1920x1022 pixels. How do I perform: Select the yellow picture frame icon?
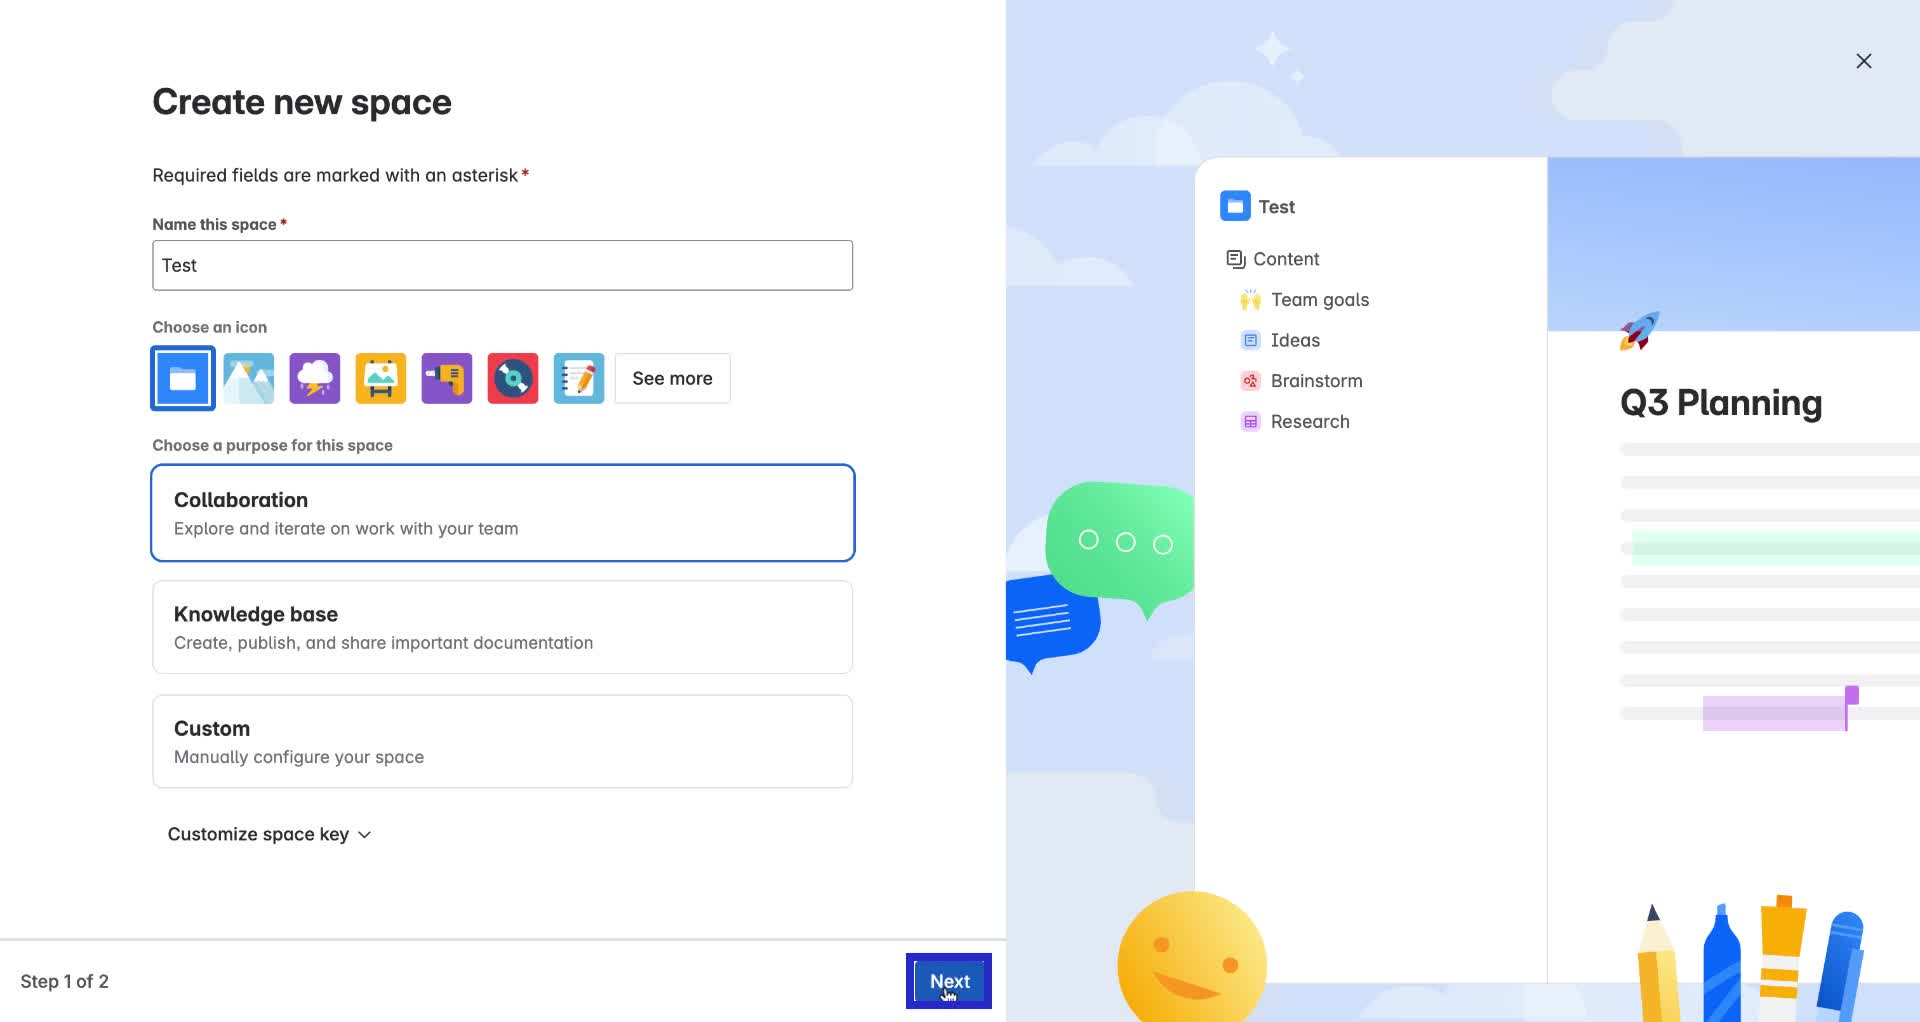(380, 378)
